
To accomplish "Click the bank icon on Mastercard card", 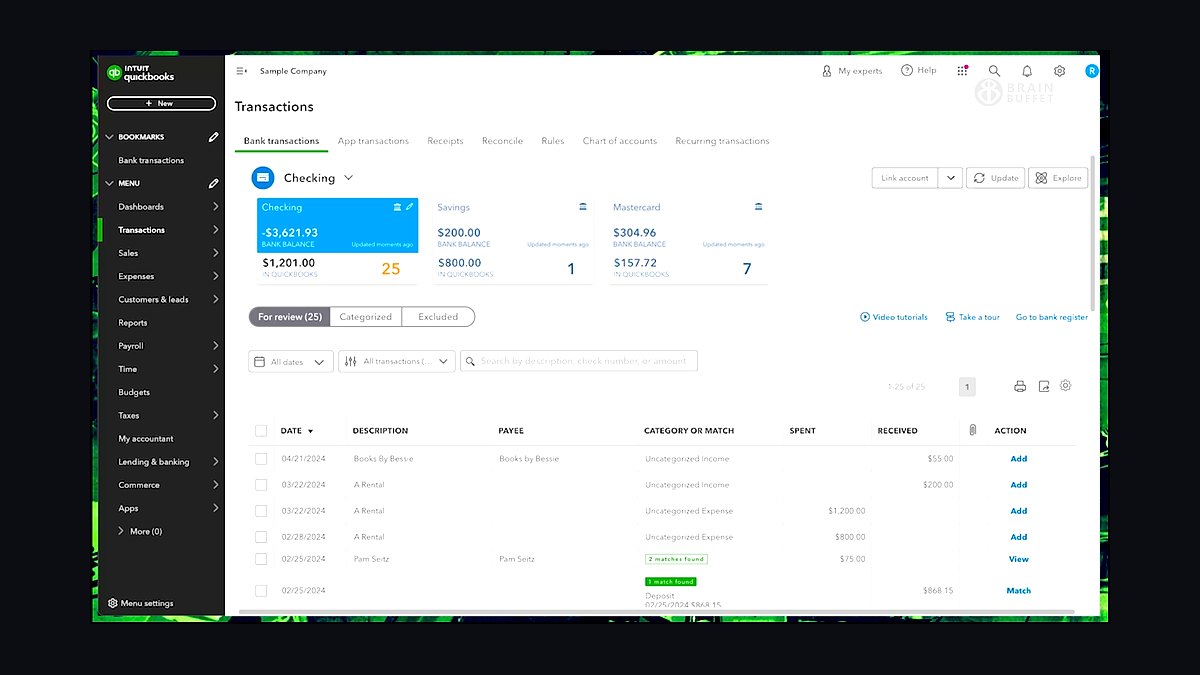I will pyautogui.click(x=759, y=207).
